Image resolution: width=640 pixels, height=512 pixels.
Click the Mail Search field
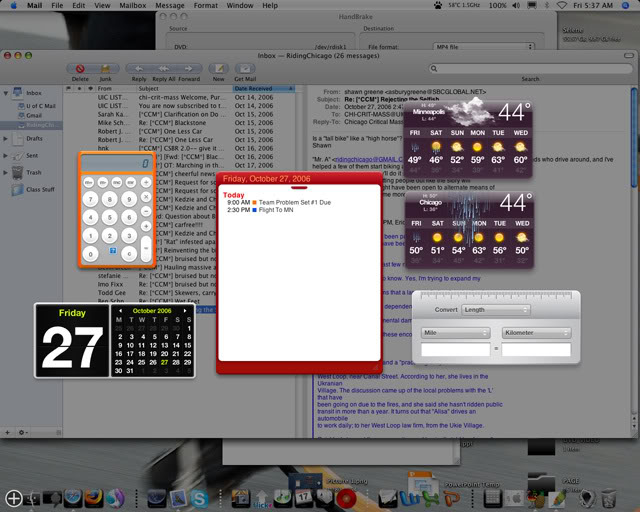530,69
